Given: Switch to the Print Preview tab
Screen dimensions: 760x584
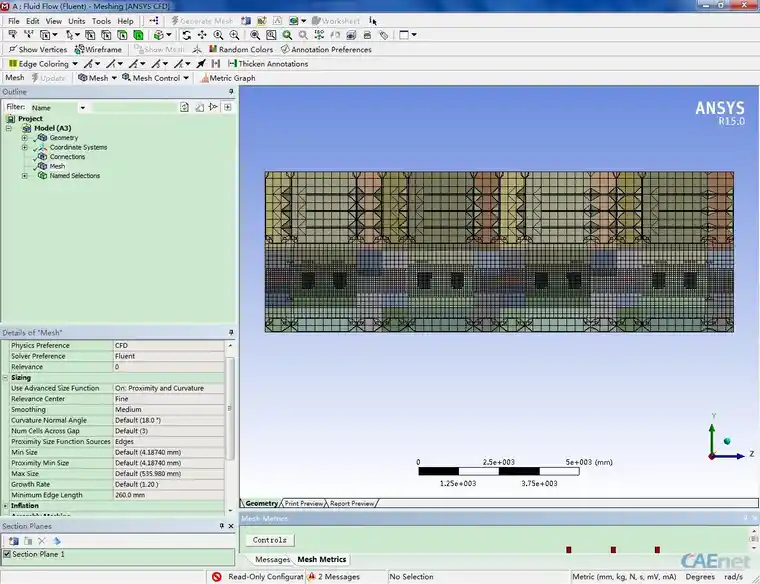Looking at the screenshot, I should click(x=303, y=504).
